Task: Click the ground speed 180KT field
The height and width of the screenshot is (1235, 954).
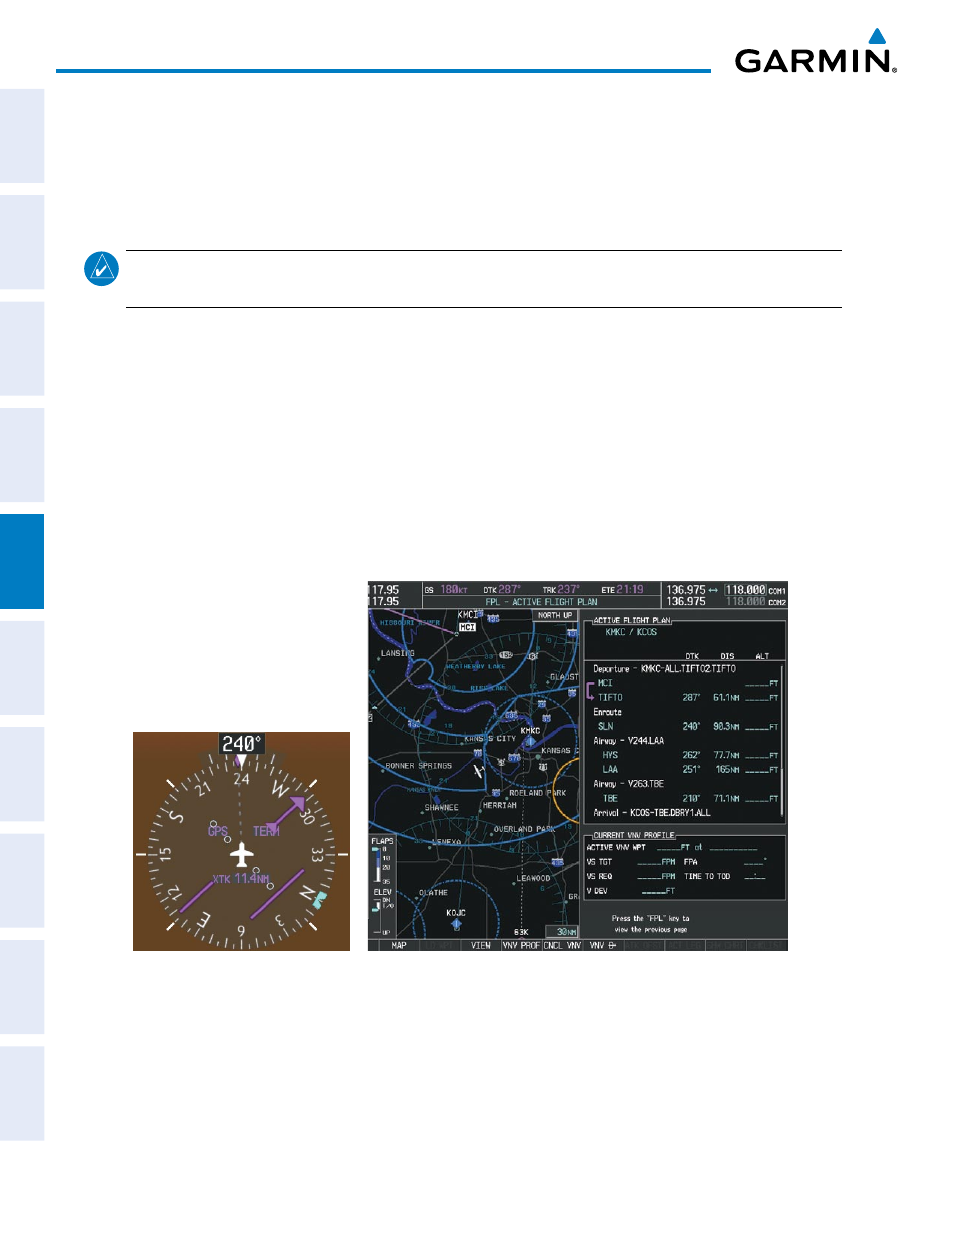Action: pyautogui.click(x=447, y=590)
